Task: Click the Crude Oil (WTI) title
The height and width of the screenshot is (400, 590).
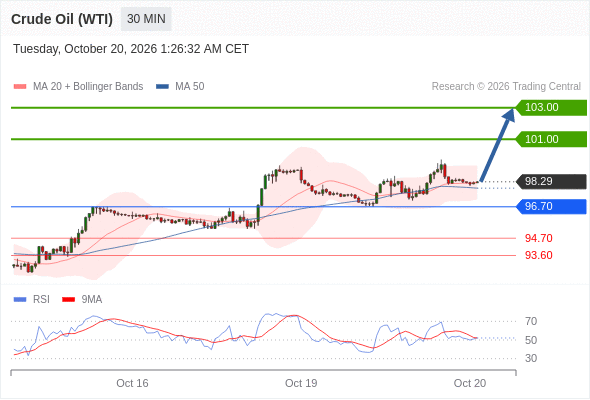Action: [62, 19]
